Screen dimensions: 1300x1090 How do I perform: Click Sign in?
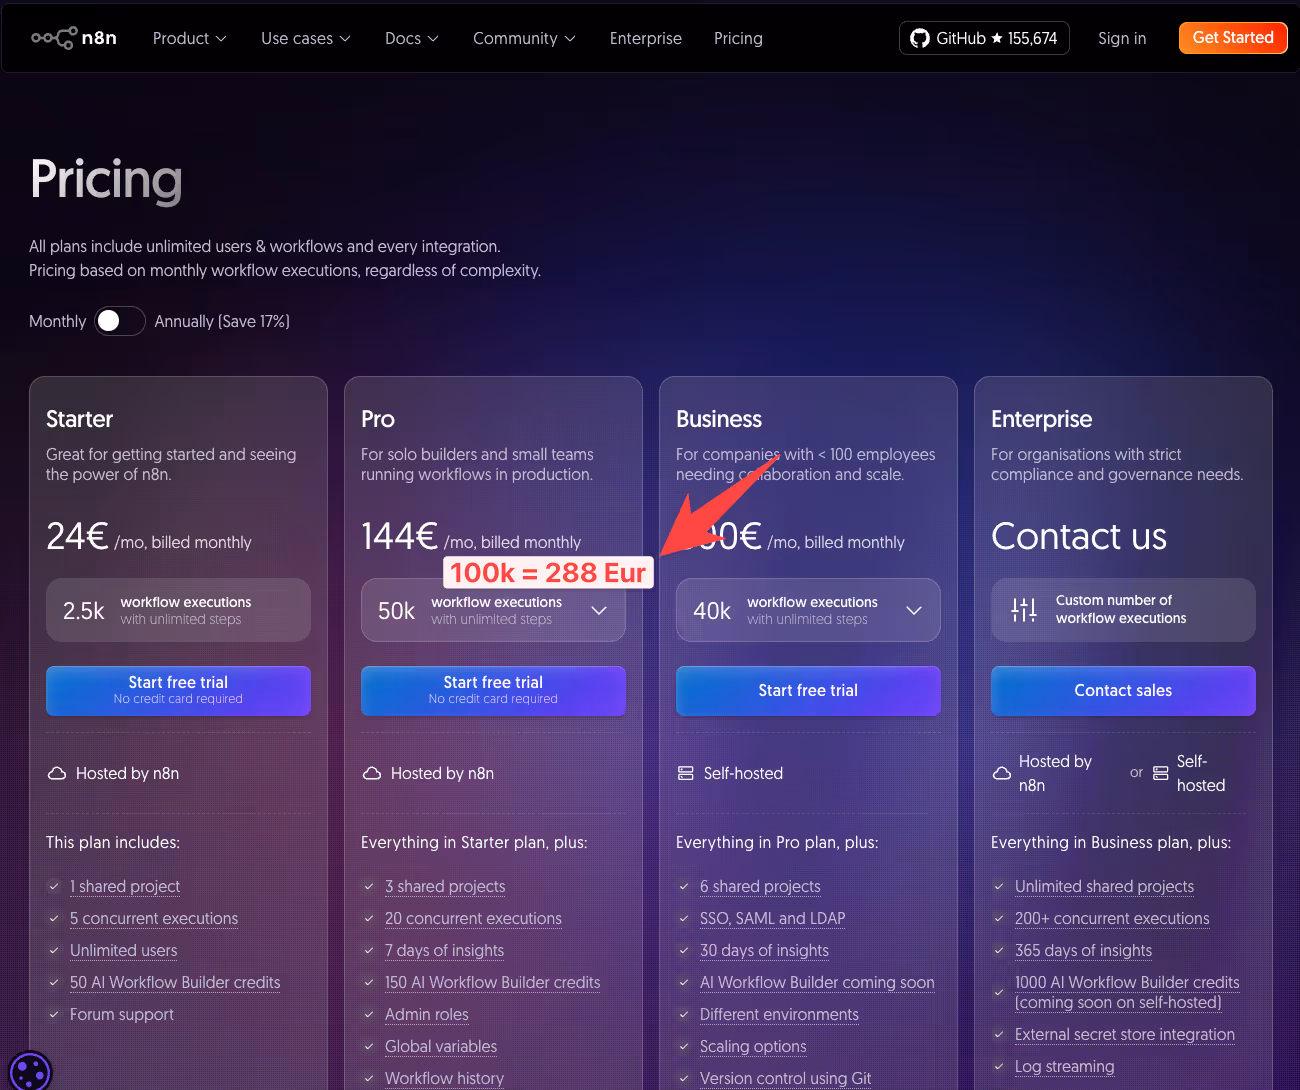point(1122,38)
